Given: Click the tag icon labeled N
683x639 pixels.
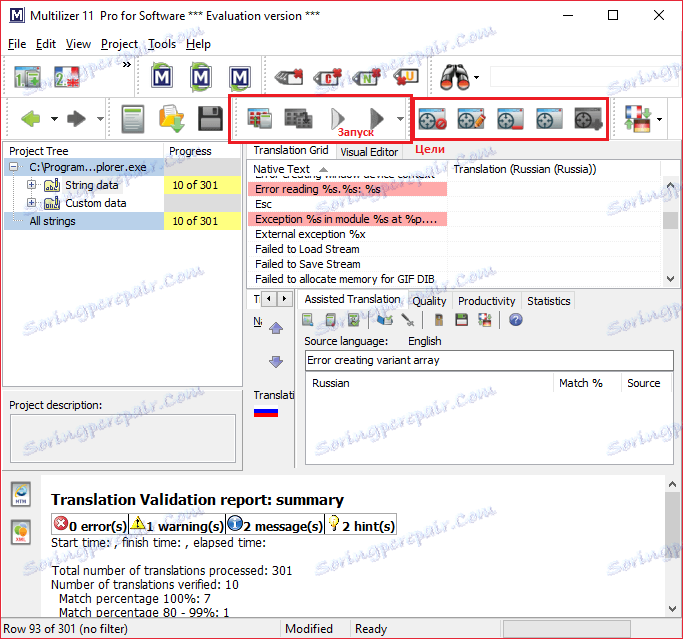Looking at the screenshot, I should point(367,78).
